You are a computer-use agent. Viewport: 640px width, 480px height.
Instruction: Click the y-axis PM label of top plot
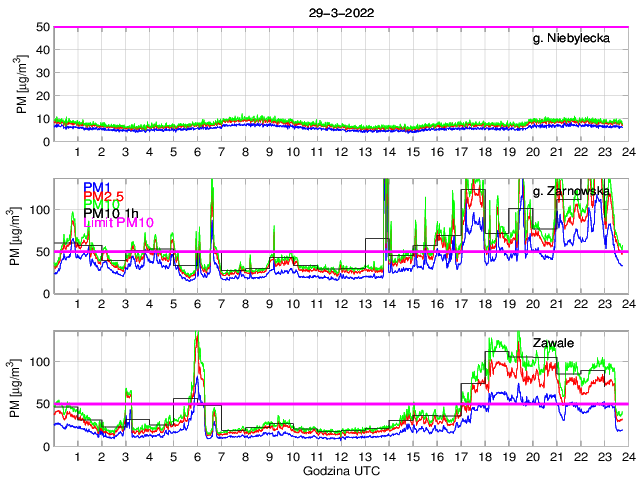coord(21,84)
